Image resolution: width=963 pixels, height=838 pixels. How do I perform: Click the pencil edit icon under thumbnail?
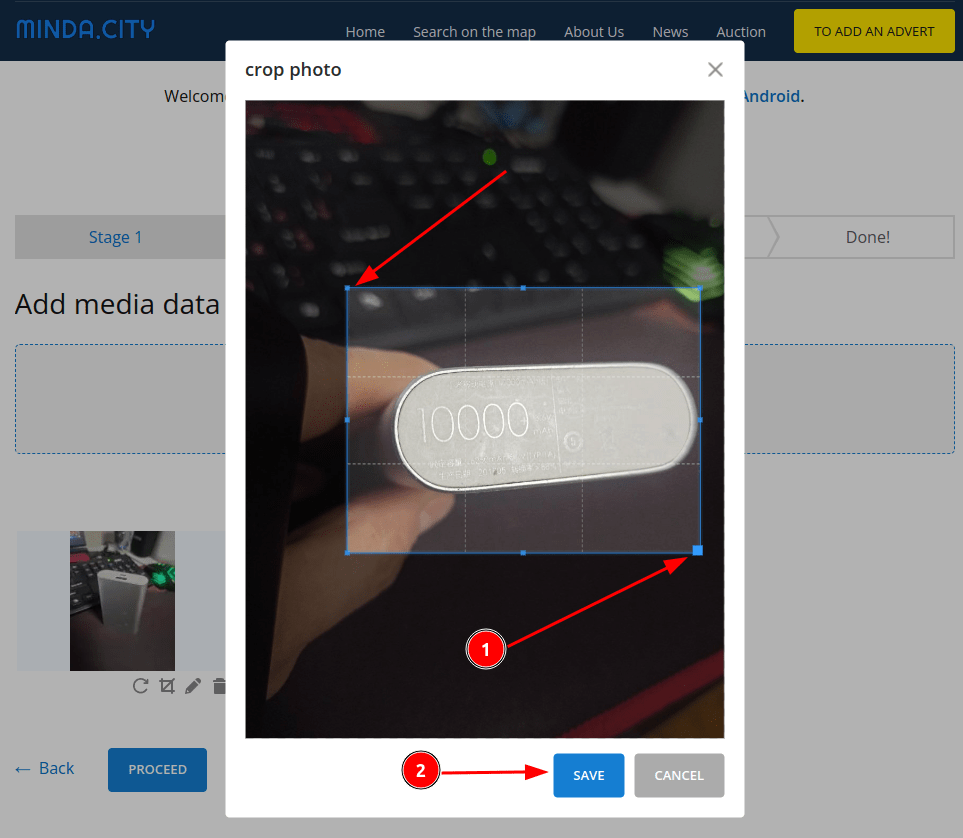click(x=193, y=686)
